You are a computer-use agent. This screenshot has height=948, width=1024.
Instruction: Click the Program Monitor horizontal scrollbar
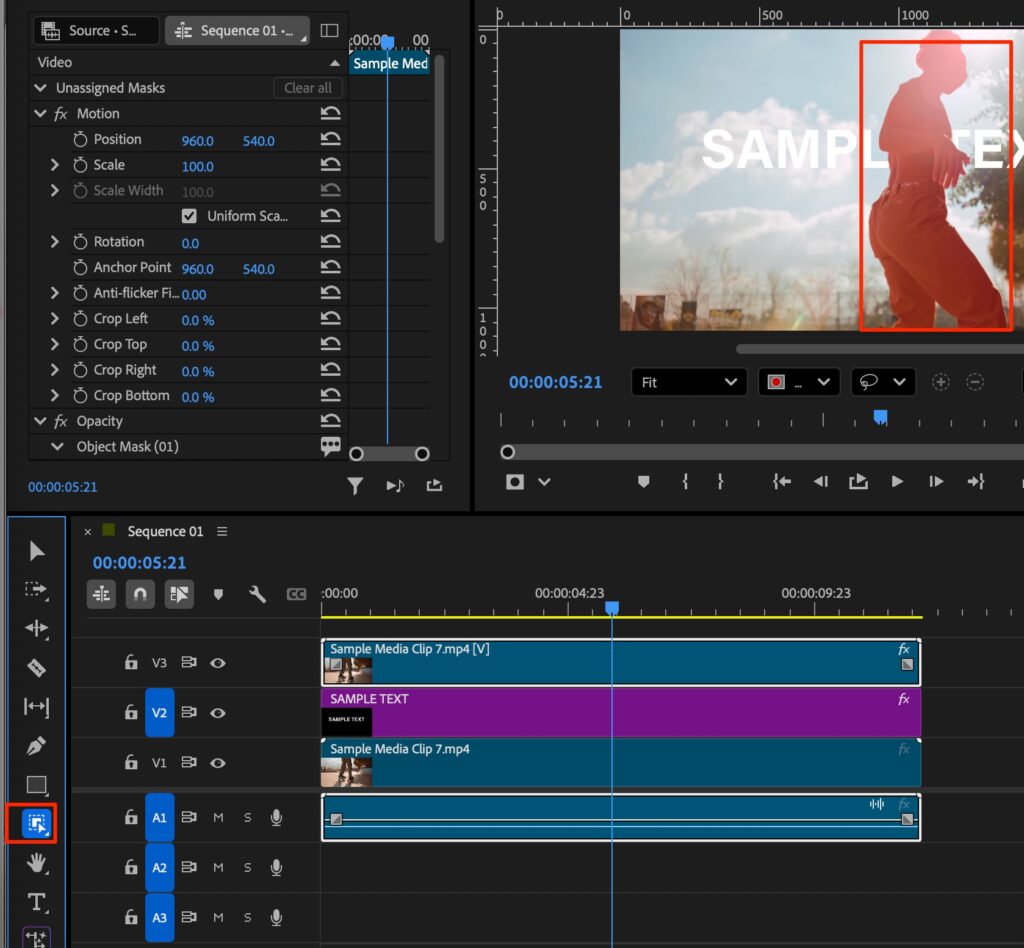point(880,349)
